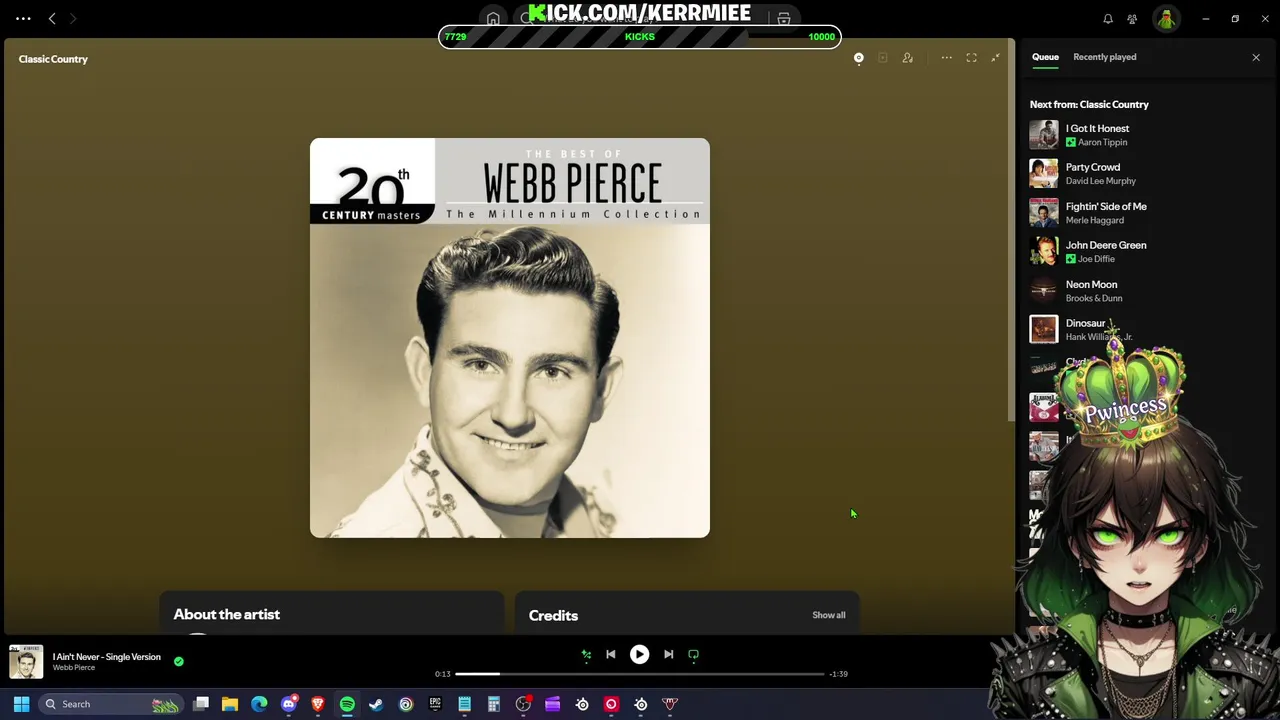The image size is (1280, 720).
Task: Open Aaron Tippin artist link
Action: pyautogui.click(x=1102, y=142)
